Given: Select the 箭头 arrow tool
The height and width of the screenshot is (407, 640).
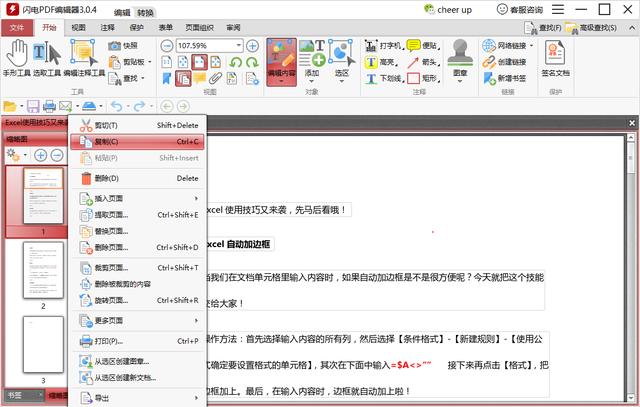Looking at the screenshot, I should click(x=423, y=62).
